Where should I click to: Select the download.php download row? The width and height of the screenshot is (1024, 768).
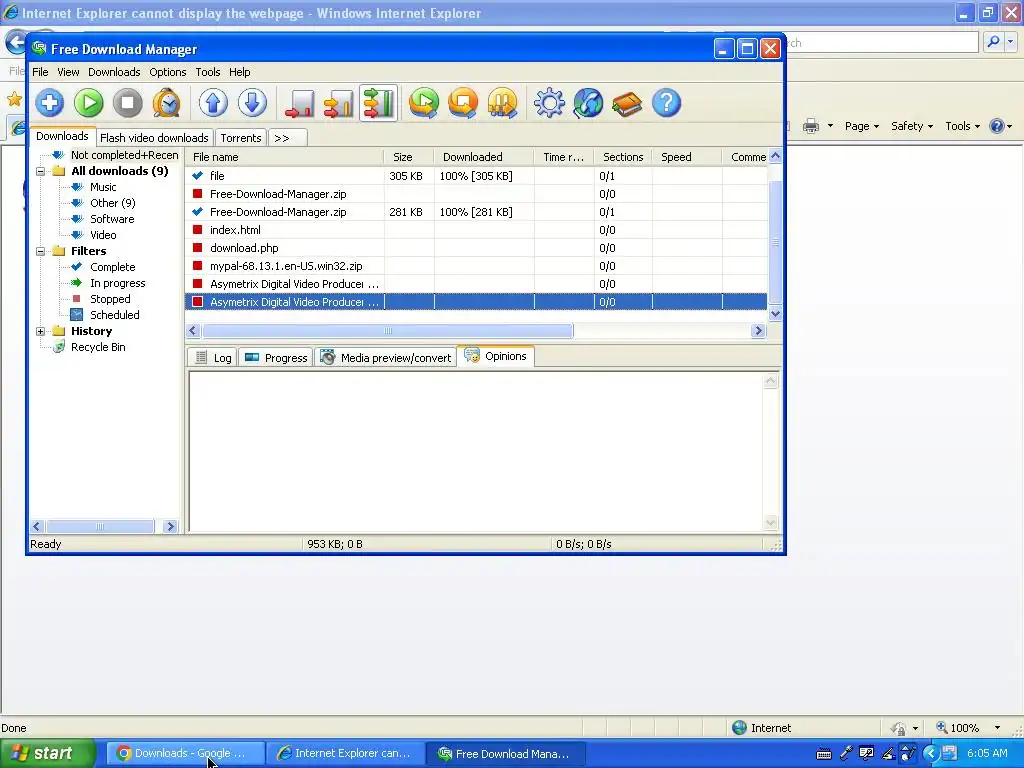(x=476, y=248)
